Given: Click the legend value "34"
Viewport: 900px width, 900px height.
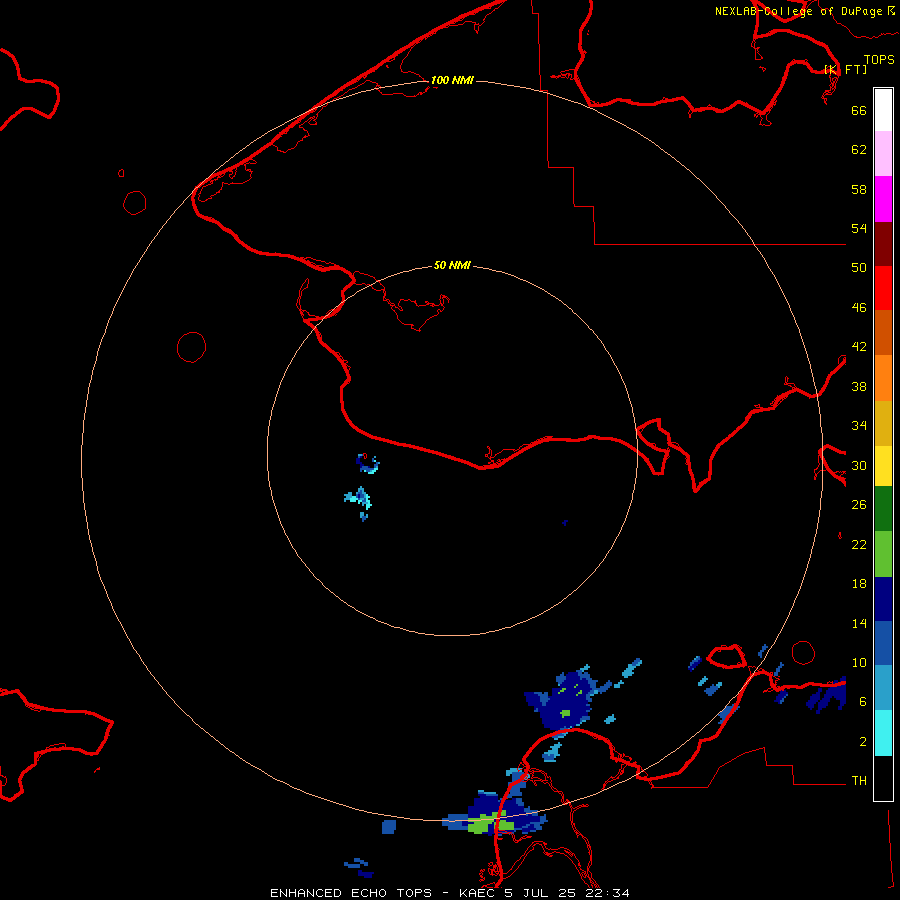Looking at the screenshot, I should [x=859, y=426].
